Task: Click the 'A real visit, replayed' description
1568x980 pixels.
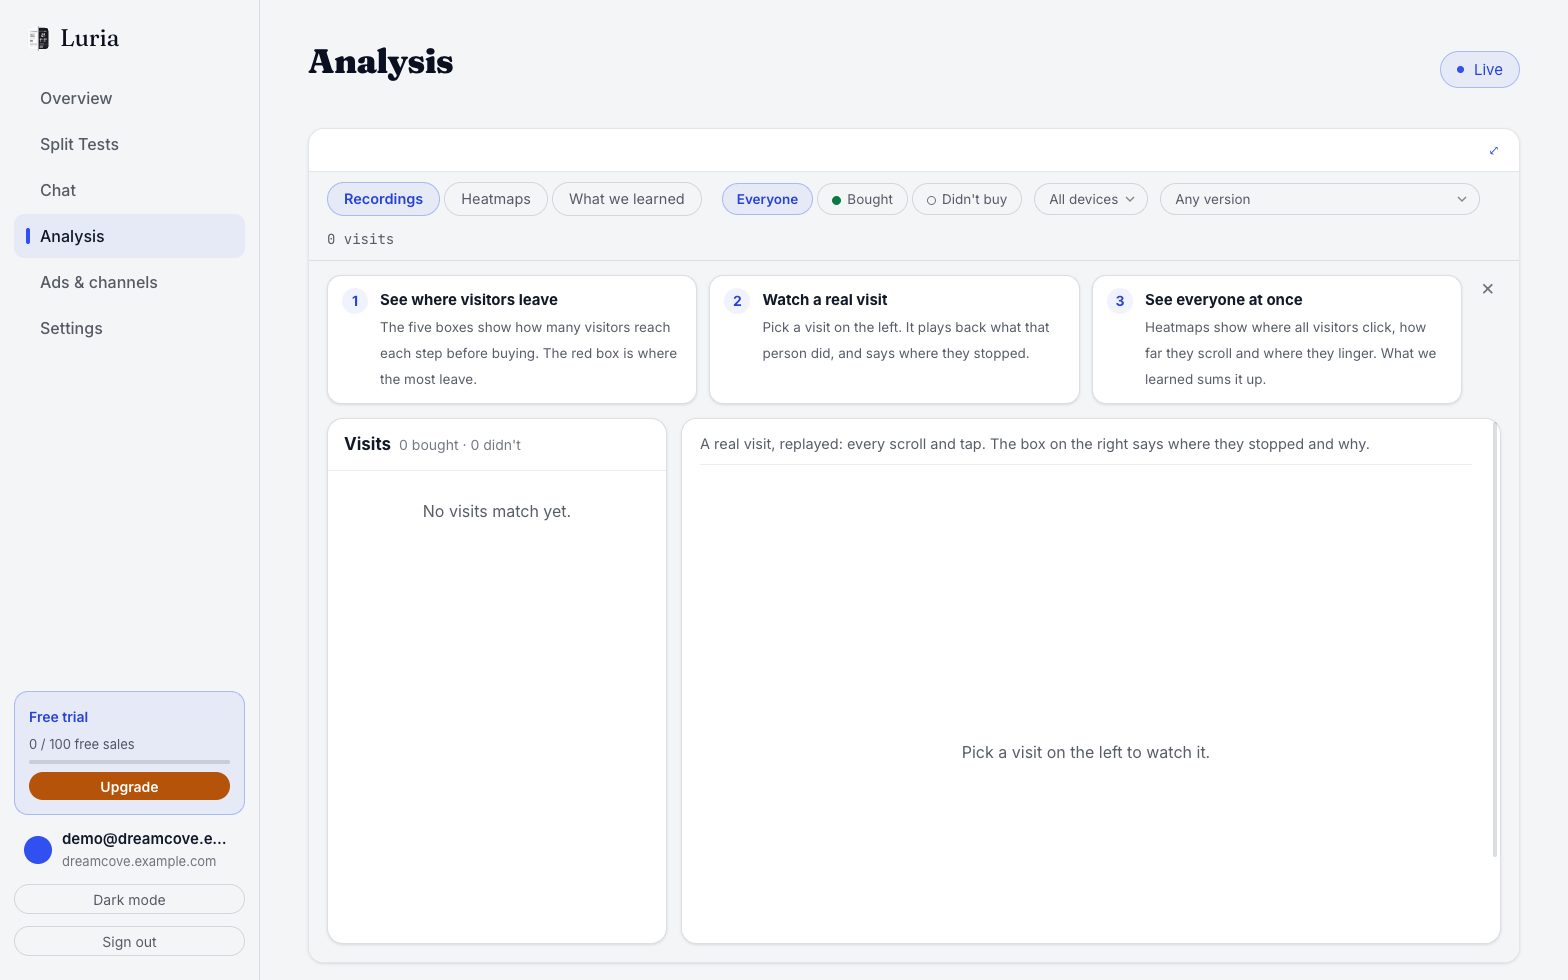Action: coord(1035,444)
